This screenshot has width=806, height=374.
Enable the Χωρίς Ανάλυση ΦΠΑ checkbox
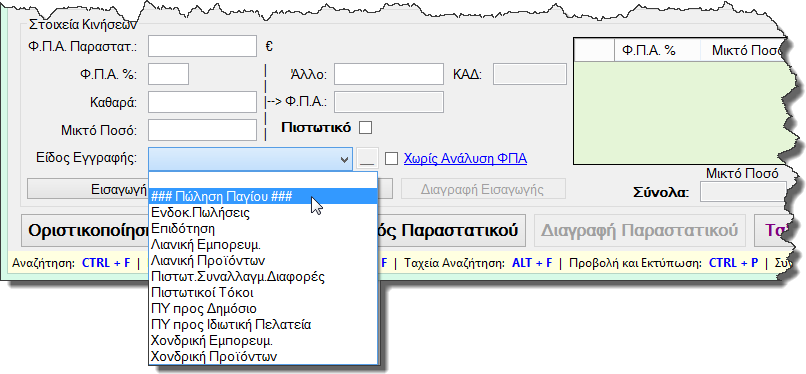point(392,158)
